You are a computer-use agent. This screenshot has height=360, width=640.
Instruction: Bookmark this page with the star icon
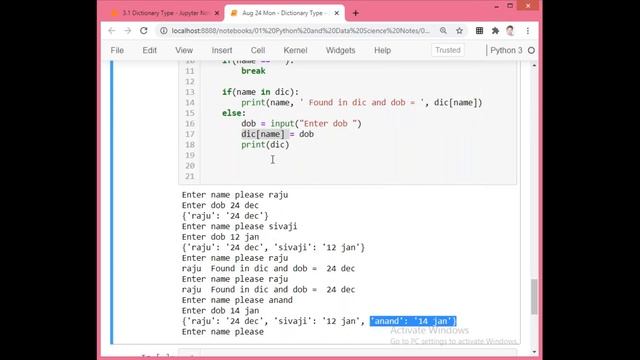coord(459,31)
